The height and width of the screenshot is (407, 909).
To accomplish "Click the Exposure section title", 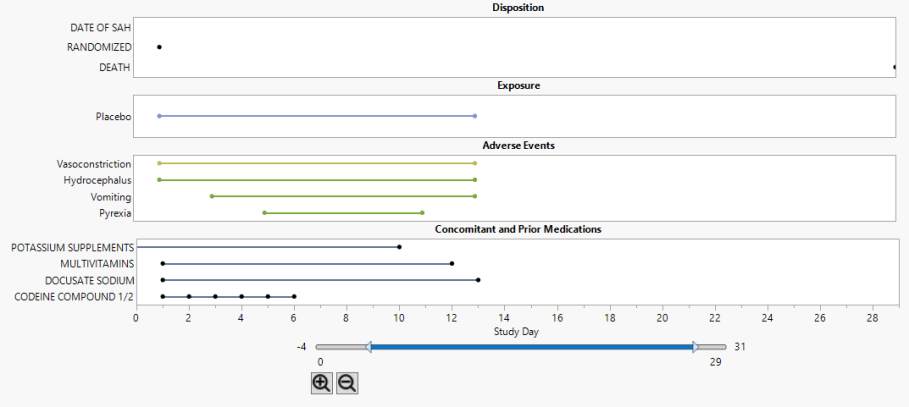I will [x=518, y=85].
